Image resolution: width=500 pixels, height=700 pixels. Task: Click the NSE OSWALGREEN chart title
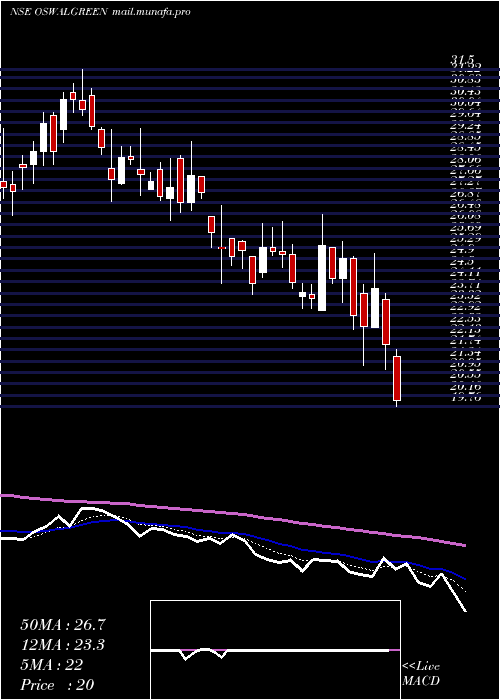click(58, 12)
